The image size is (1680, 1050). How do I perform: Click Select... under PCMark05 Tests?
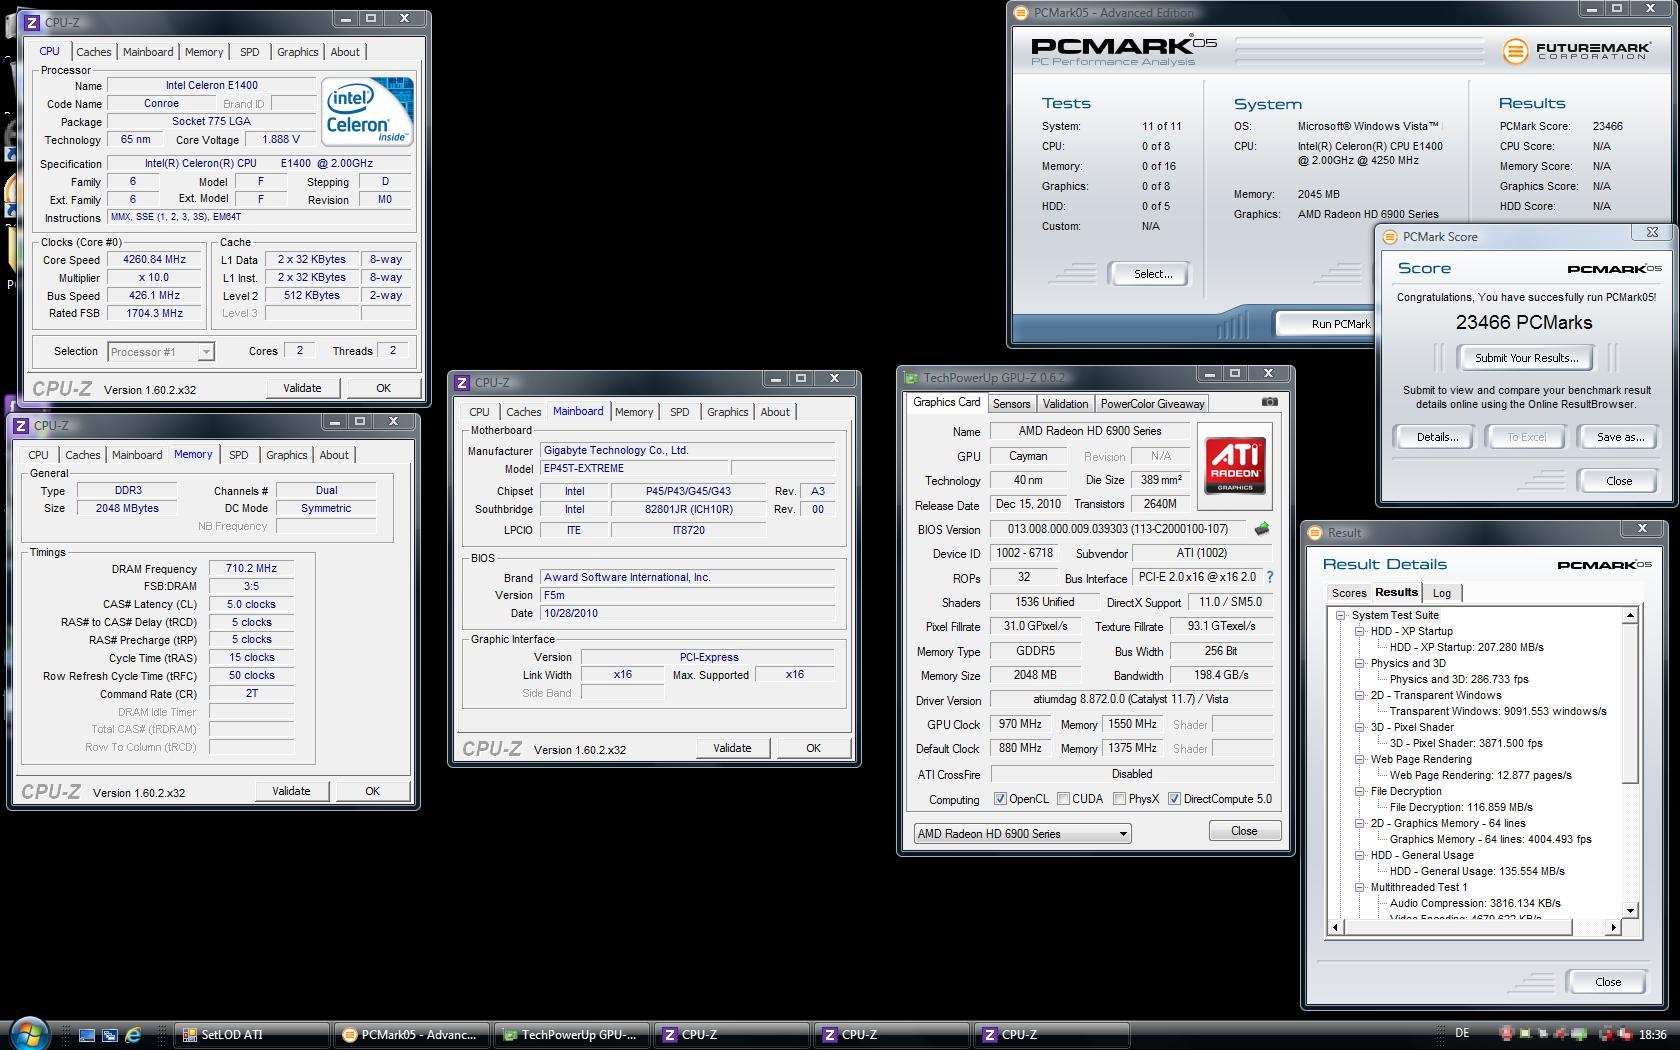(x=1152, y=274)
